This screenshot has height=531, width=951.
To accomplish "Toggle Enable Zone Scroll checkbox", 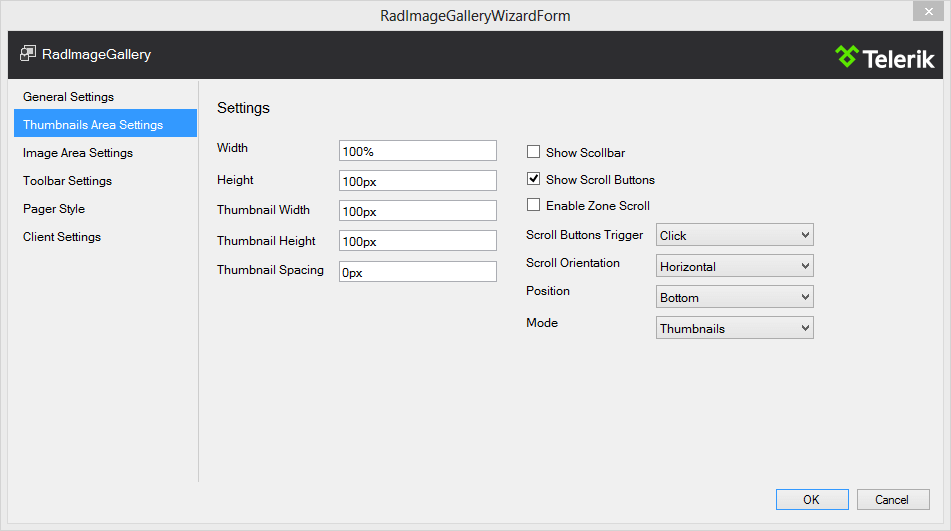I will pos(534,206).
